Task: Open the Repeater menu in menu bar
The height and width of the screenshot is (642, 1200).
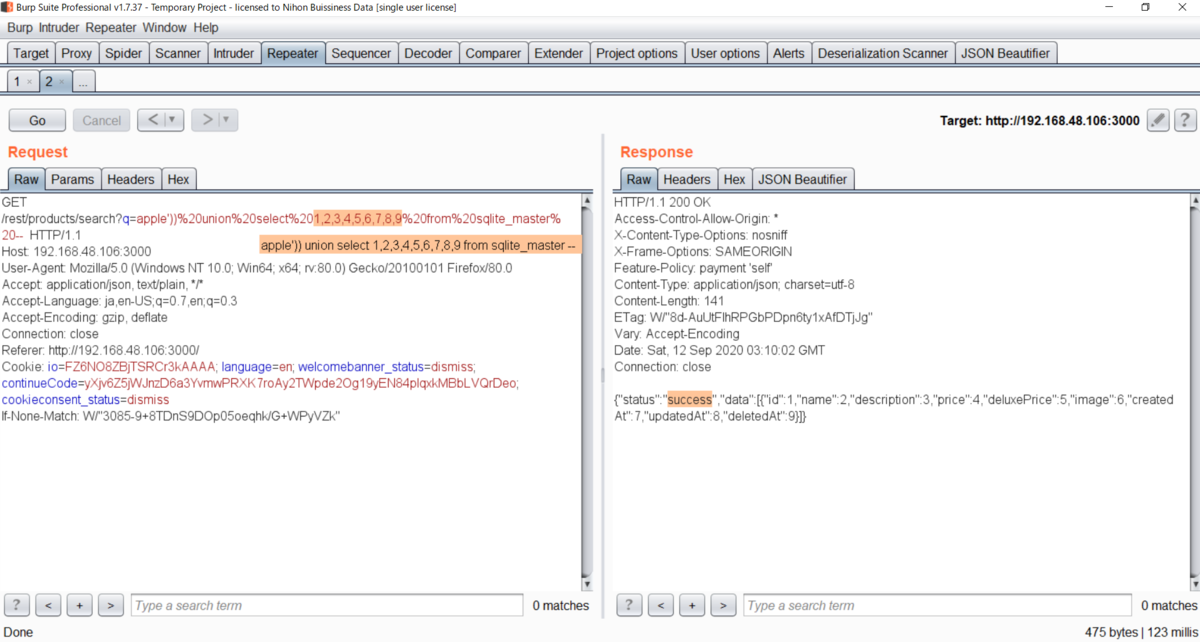Action: (111, 28)
